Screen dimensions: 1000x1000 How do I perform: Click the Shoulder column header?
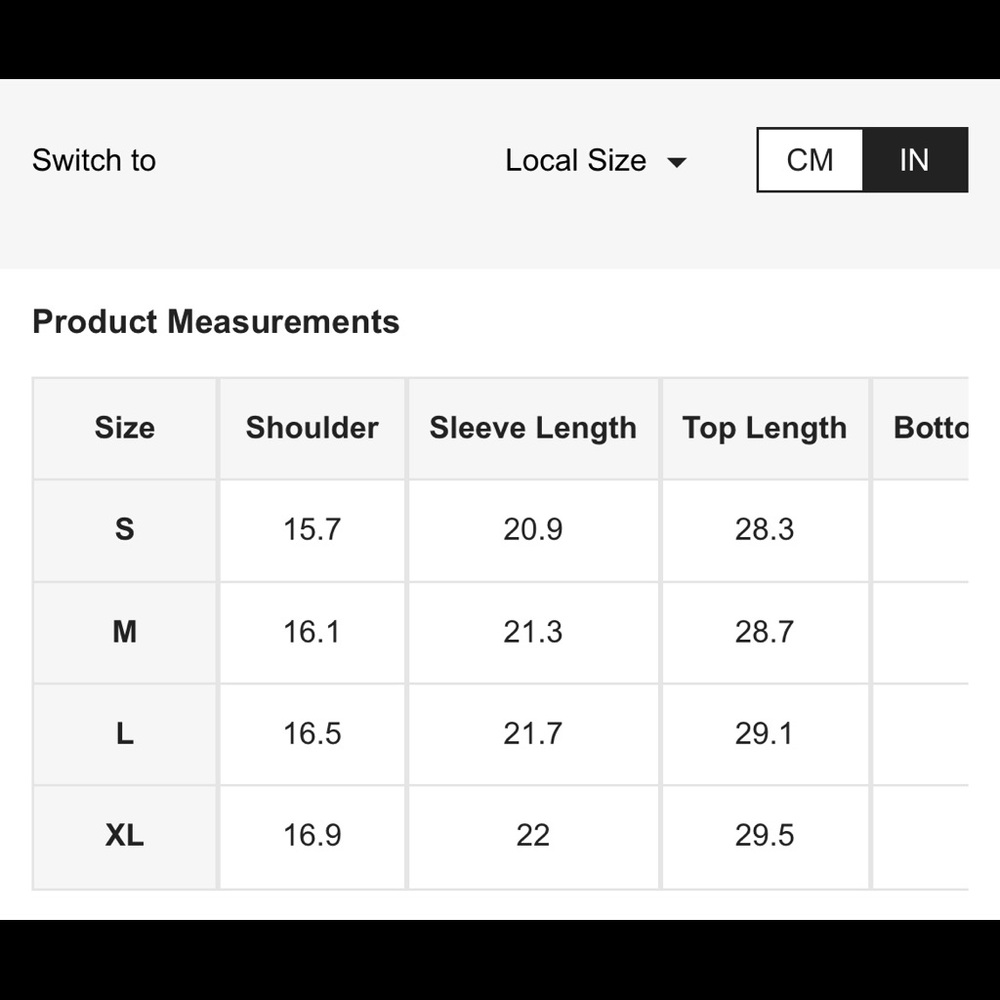312,428
